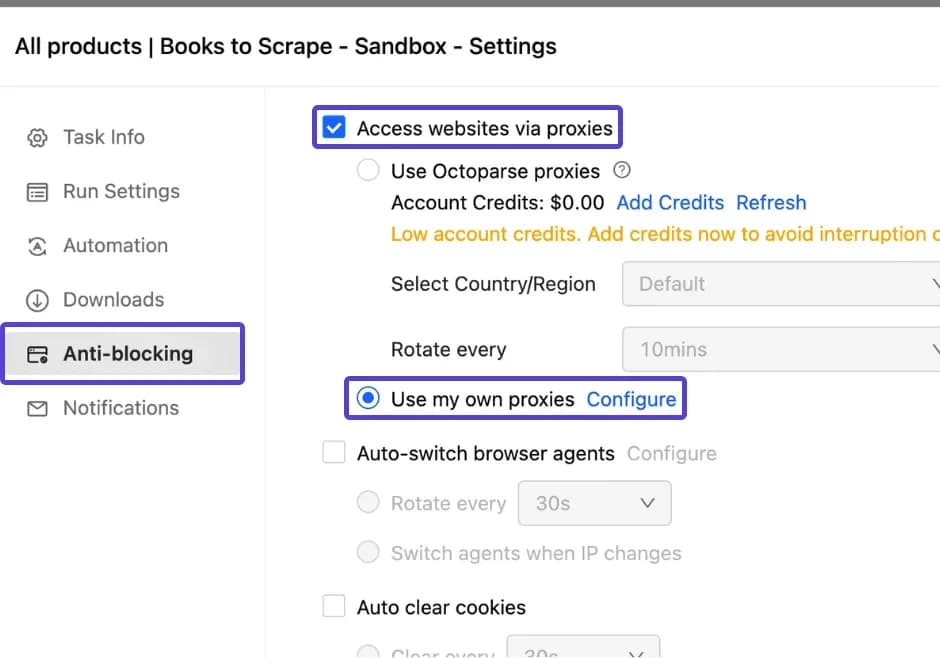This screenshot has height=658, width=940.
Task: Click Refresh next to account credits
Action: [771, 203]
